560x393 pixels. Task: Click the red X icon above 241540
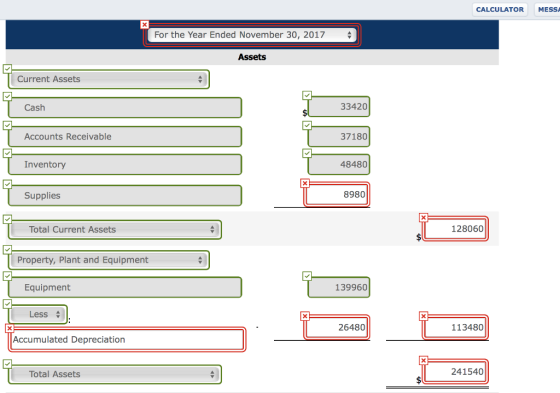tap(423, 360)
